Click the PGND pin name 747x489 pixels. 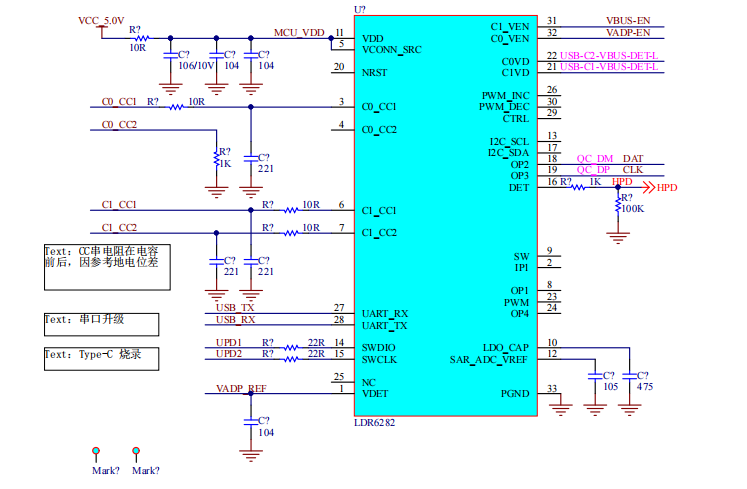[515, 394]
